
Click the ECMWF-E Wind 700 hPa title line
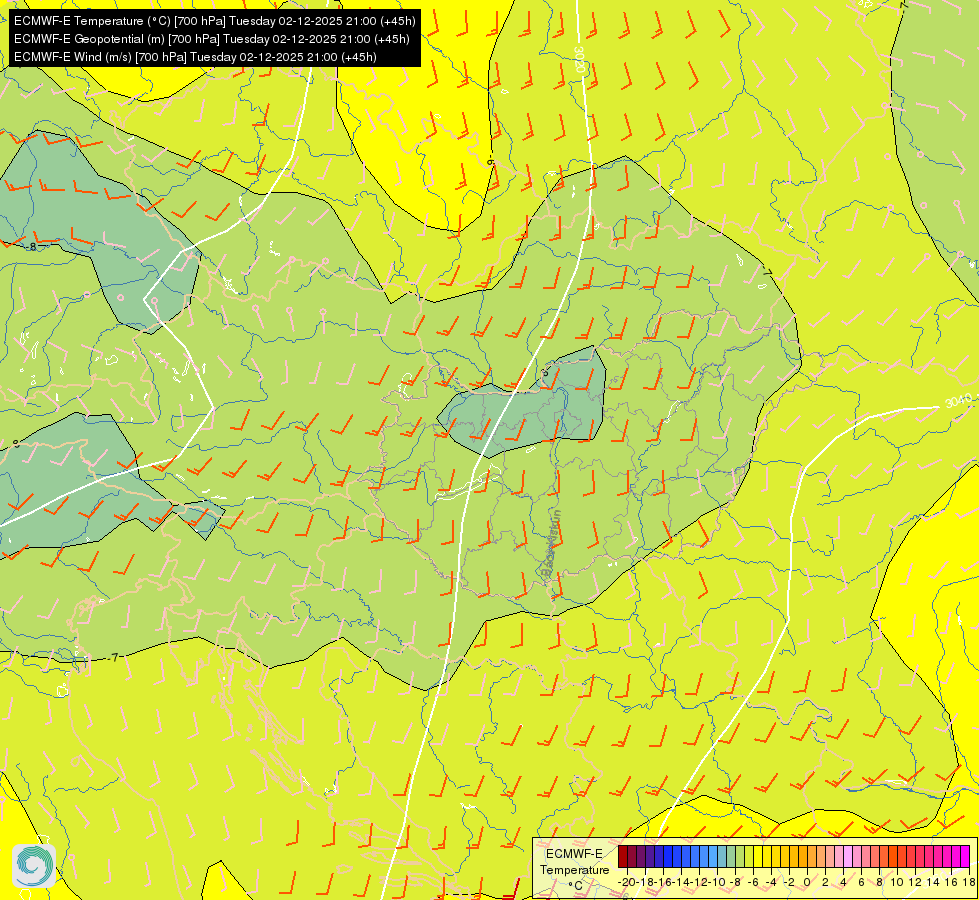pyautogui.click(x=195, y=57)
